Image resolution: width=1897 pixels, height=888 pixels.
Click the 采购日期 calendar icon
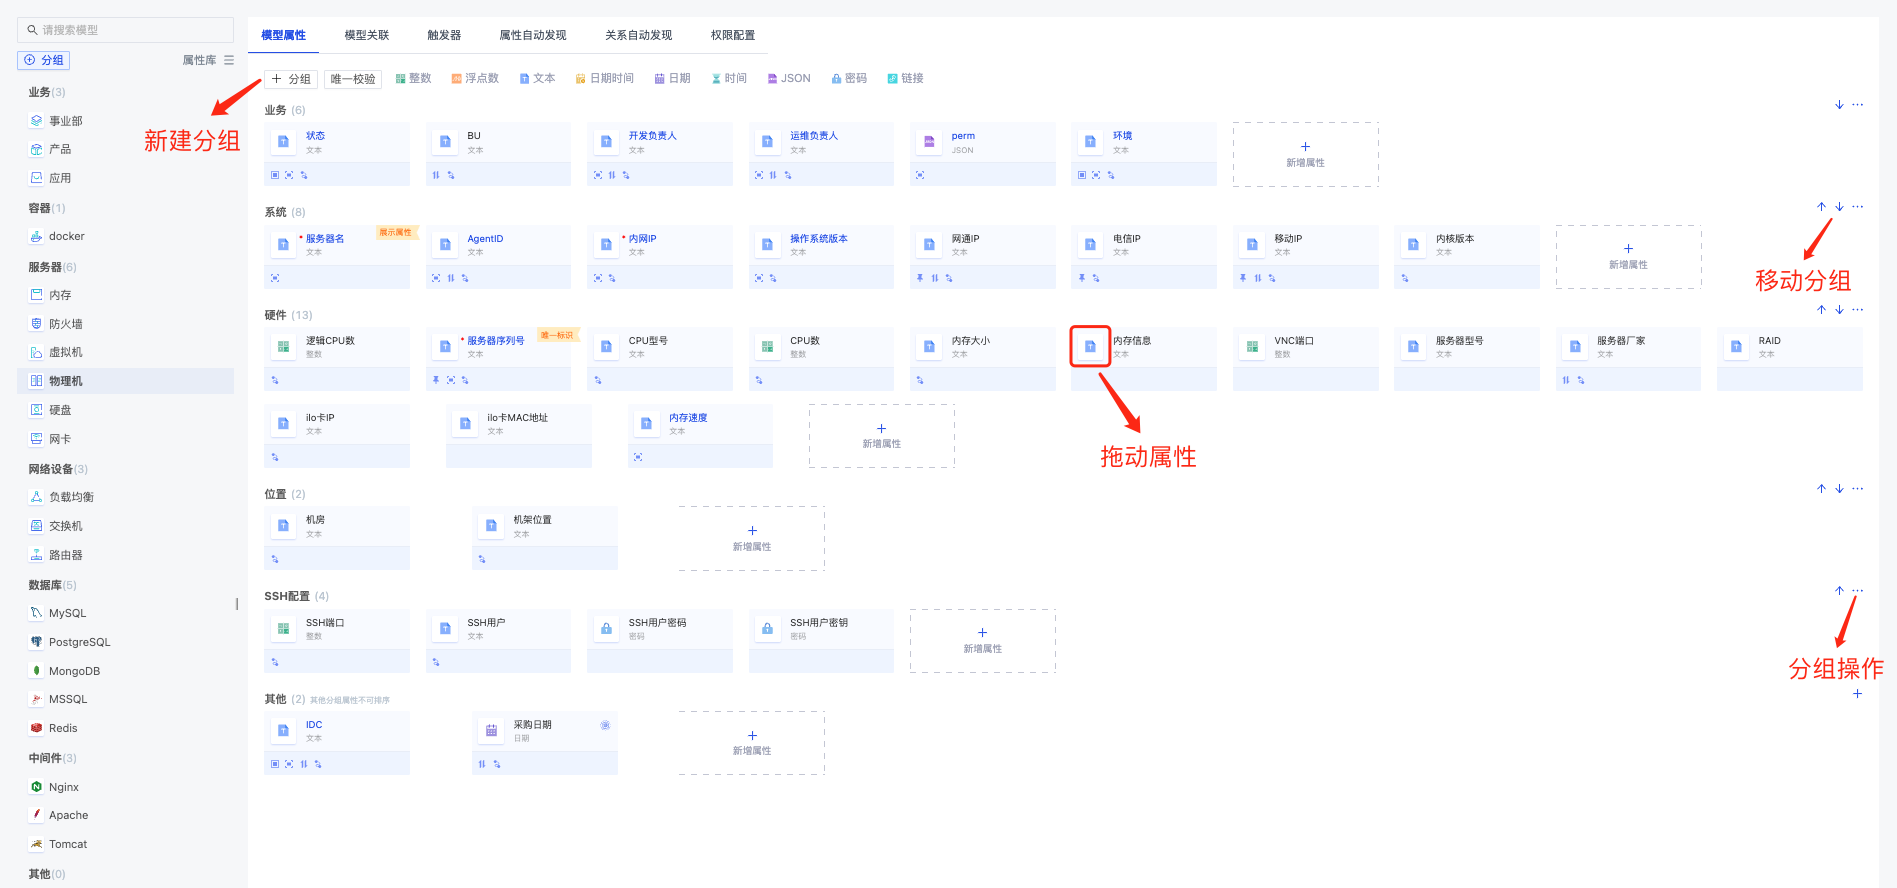(491, 731)
